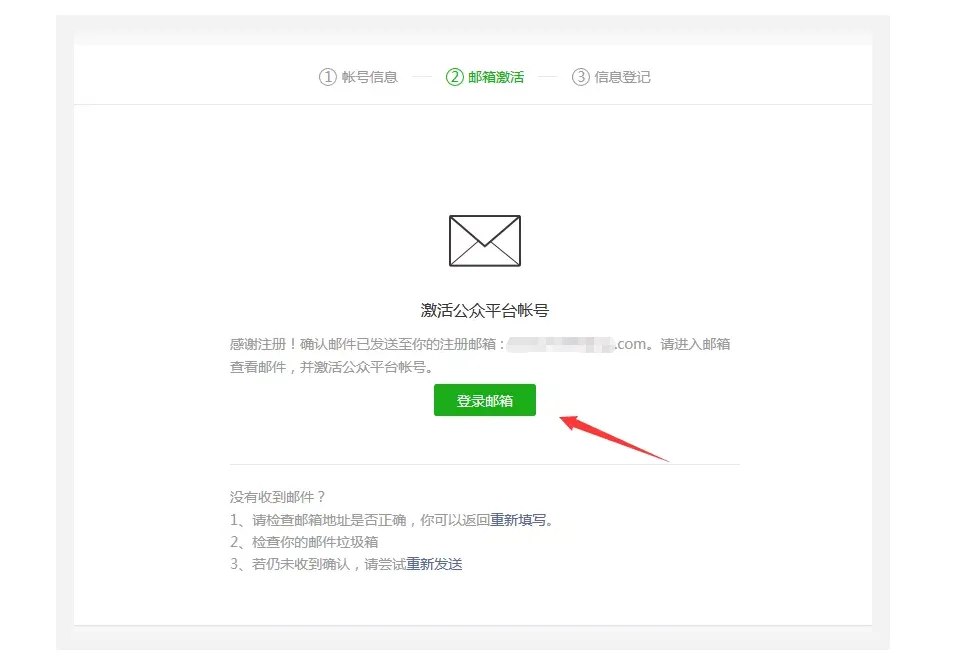Click the dash between steps 2 and 3
953x657 pixels.
point(548,77)
